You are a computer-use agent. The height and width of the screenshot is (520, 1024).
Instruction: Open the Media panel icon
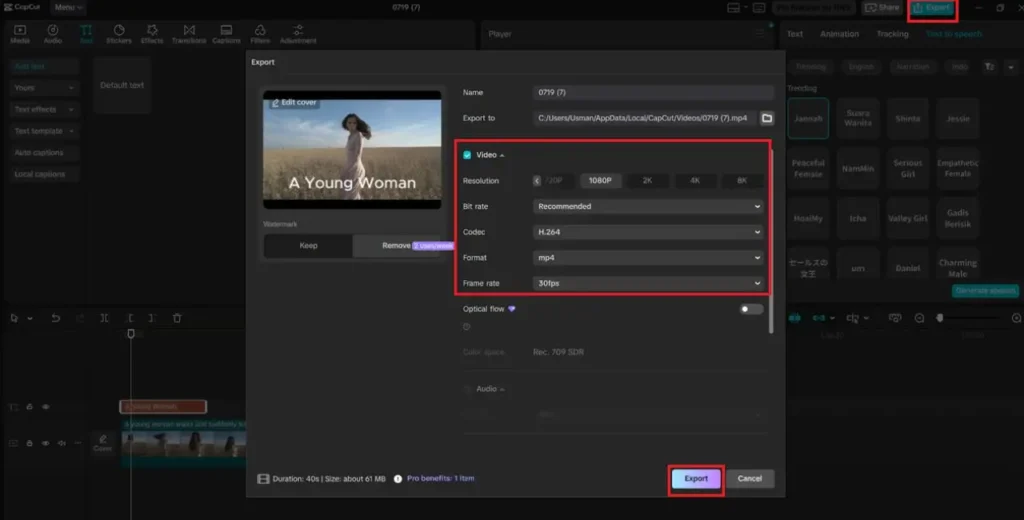pyautogui.click(x=20, y=34)
